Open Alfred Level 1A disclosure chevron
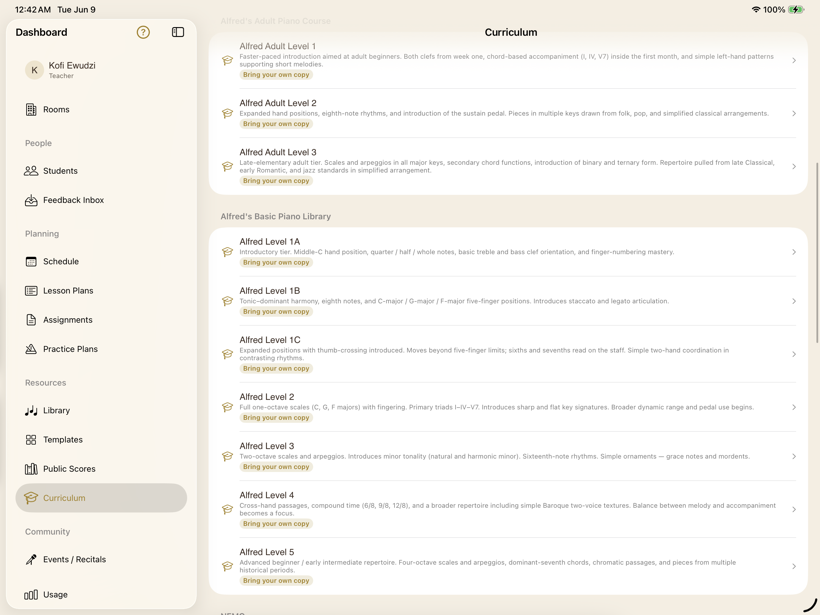The width and height of the screenshot is (820, 615). (794, 252)
